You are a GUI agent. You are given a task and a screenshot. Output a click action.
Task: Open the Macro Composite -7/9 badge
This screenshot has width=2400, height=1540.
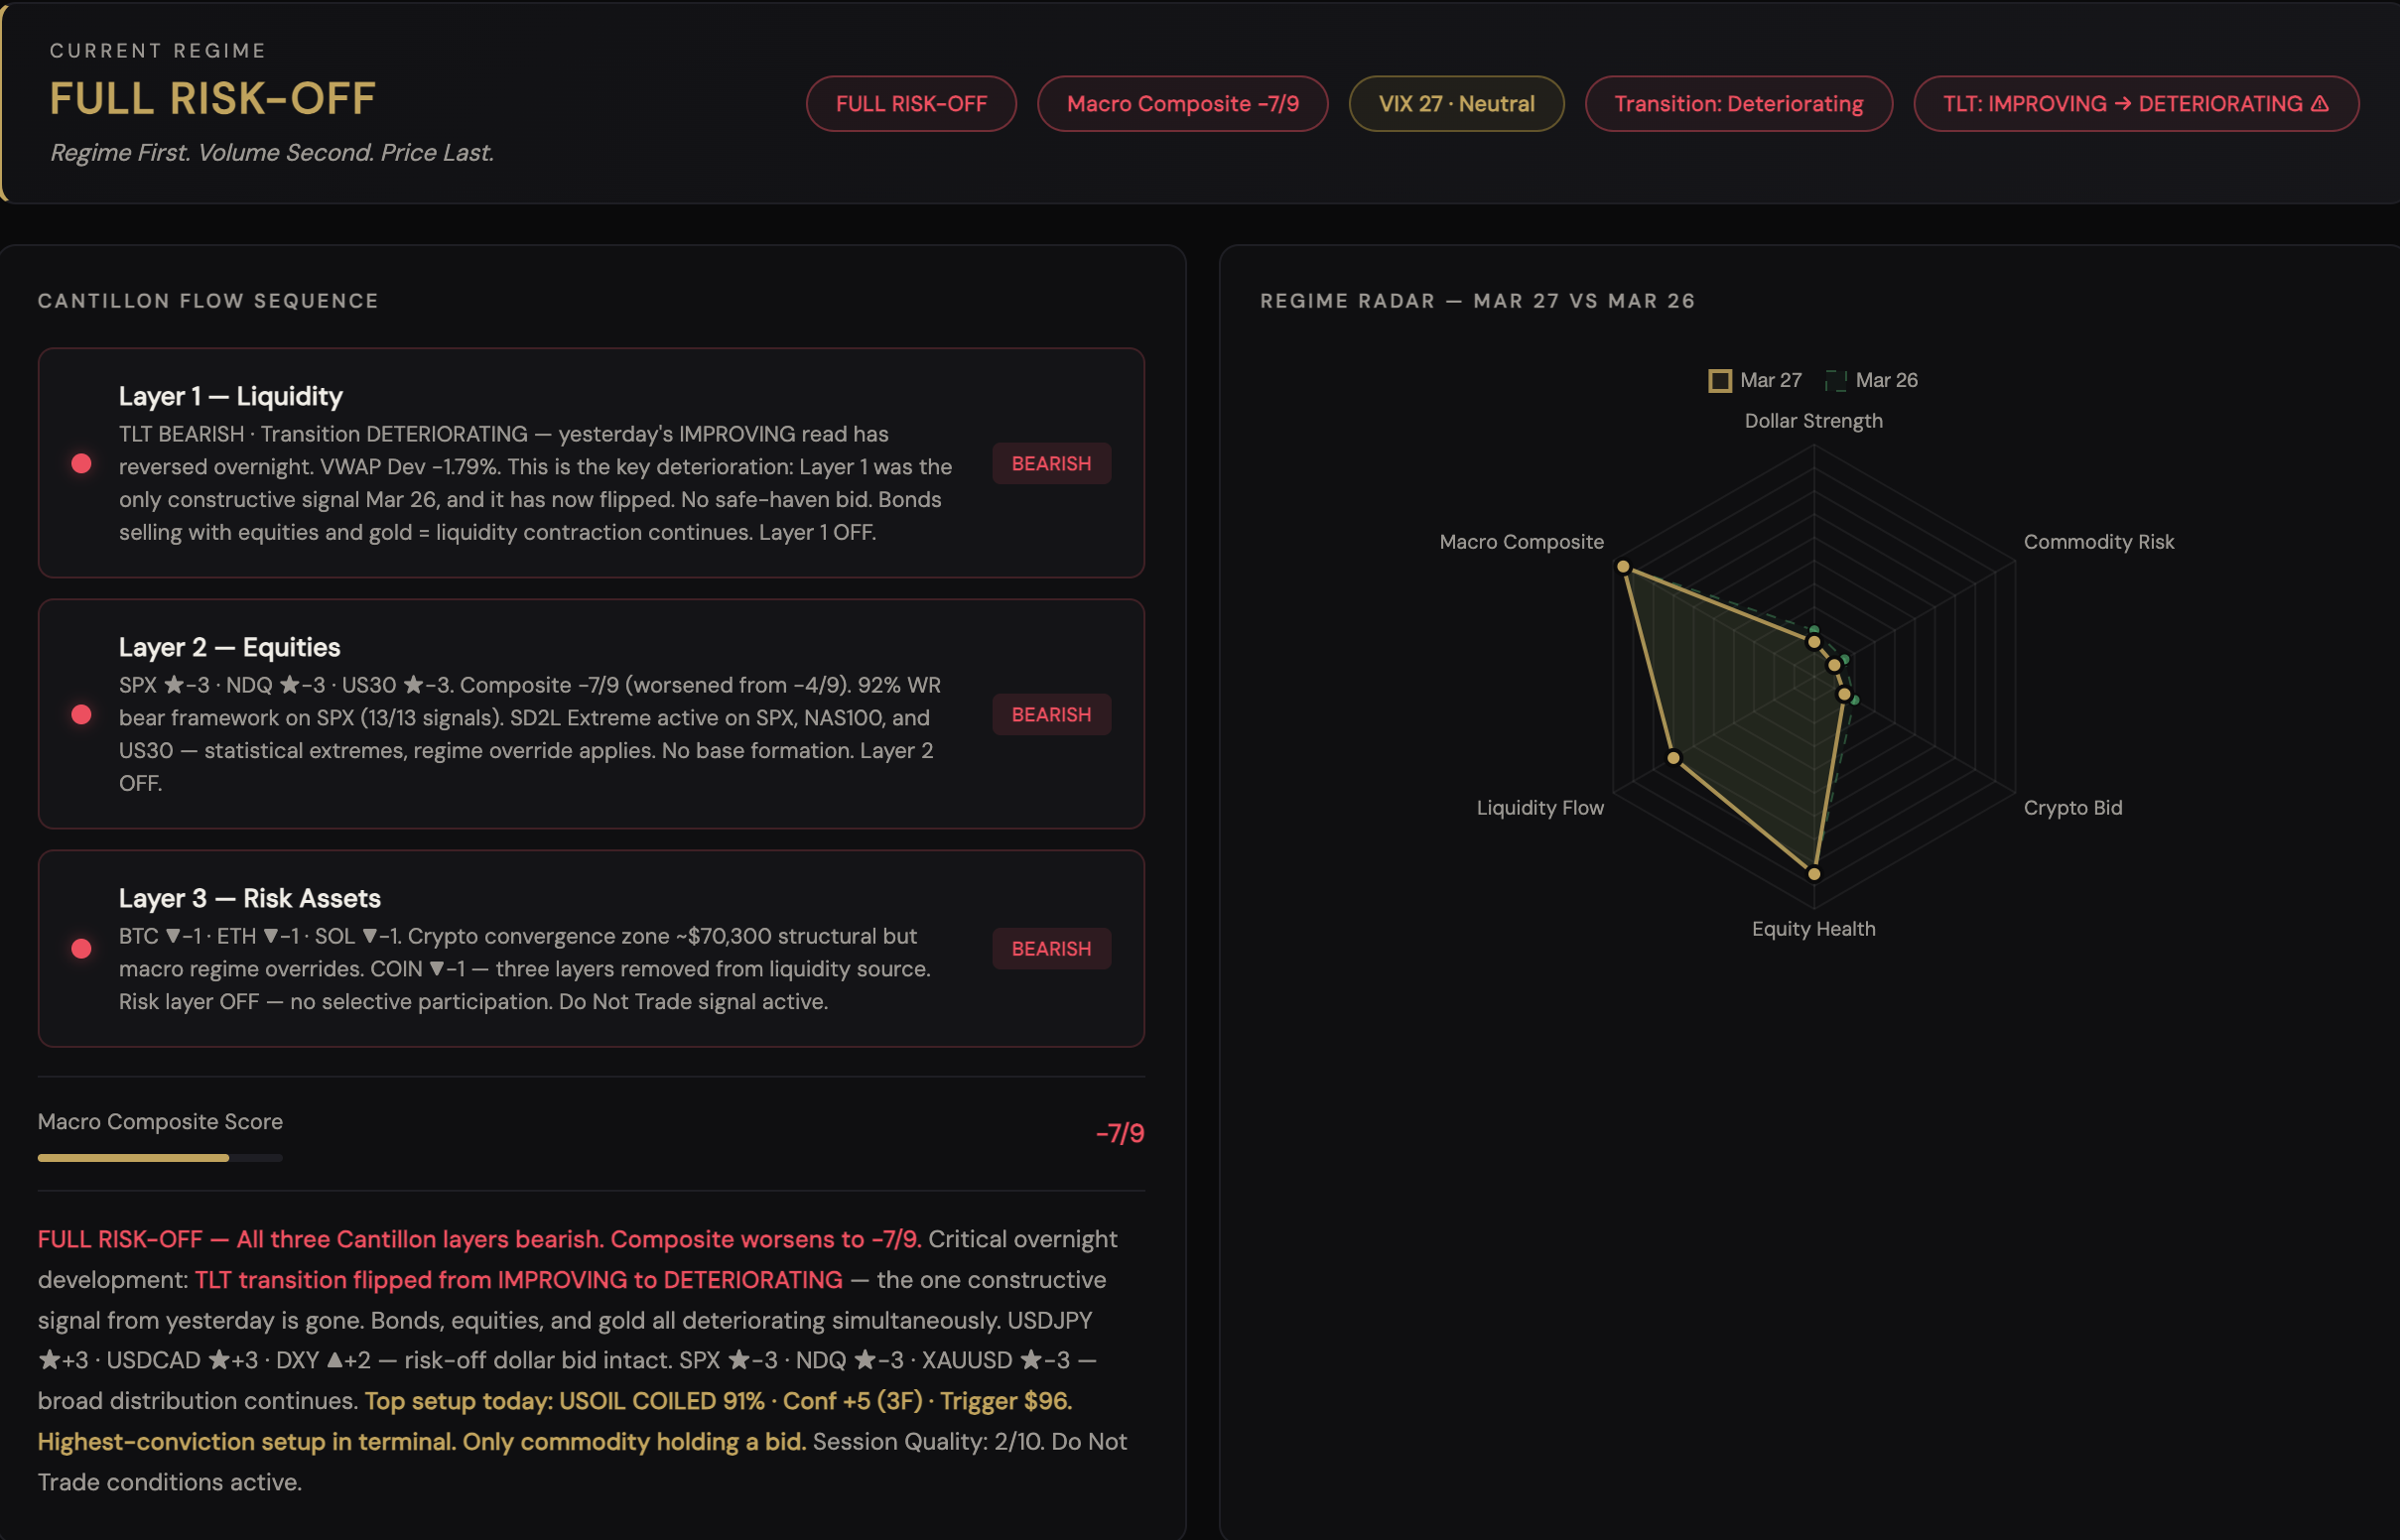(x=1182, y=103)
